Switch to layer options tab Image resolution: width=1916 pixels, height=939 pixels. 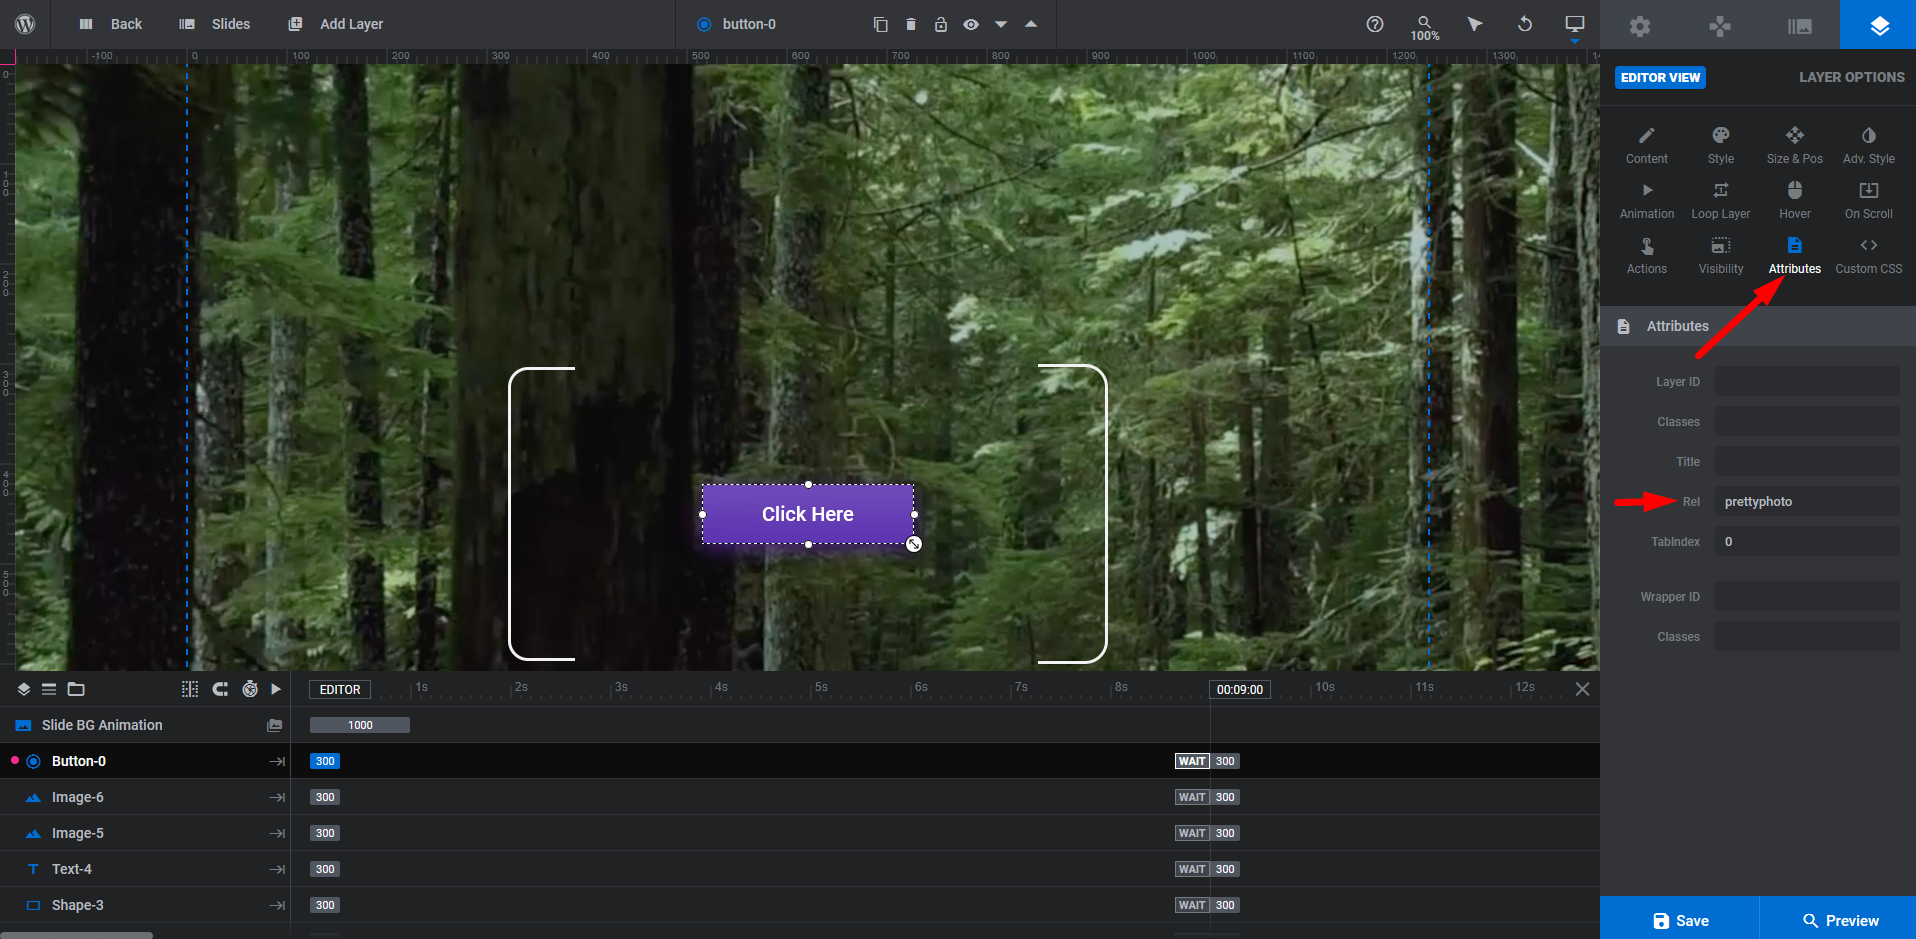pos(1878,25)
